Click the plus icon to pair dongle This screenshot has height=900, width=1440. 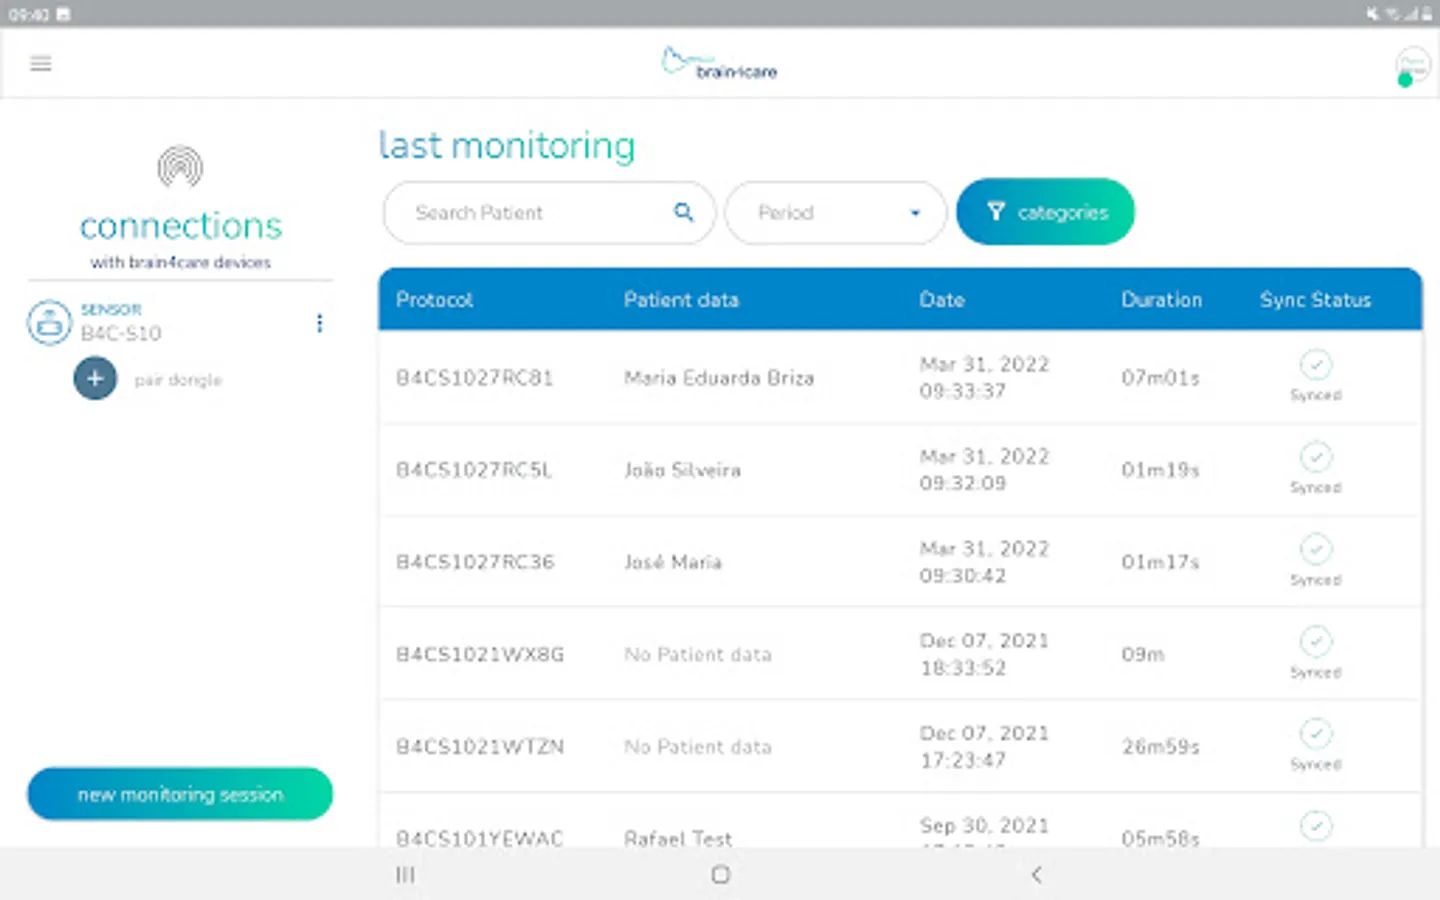point(95,379)
